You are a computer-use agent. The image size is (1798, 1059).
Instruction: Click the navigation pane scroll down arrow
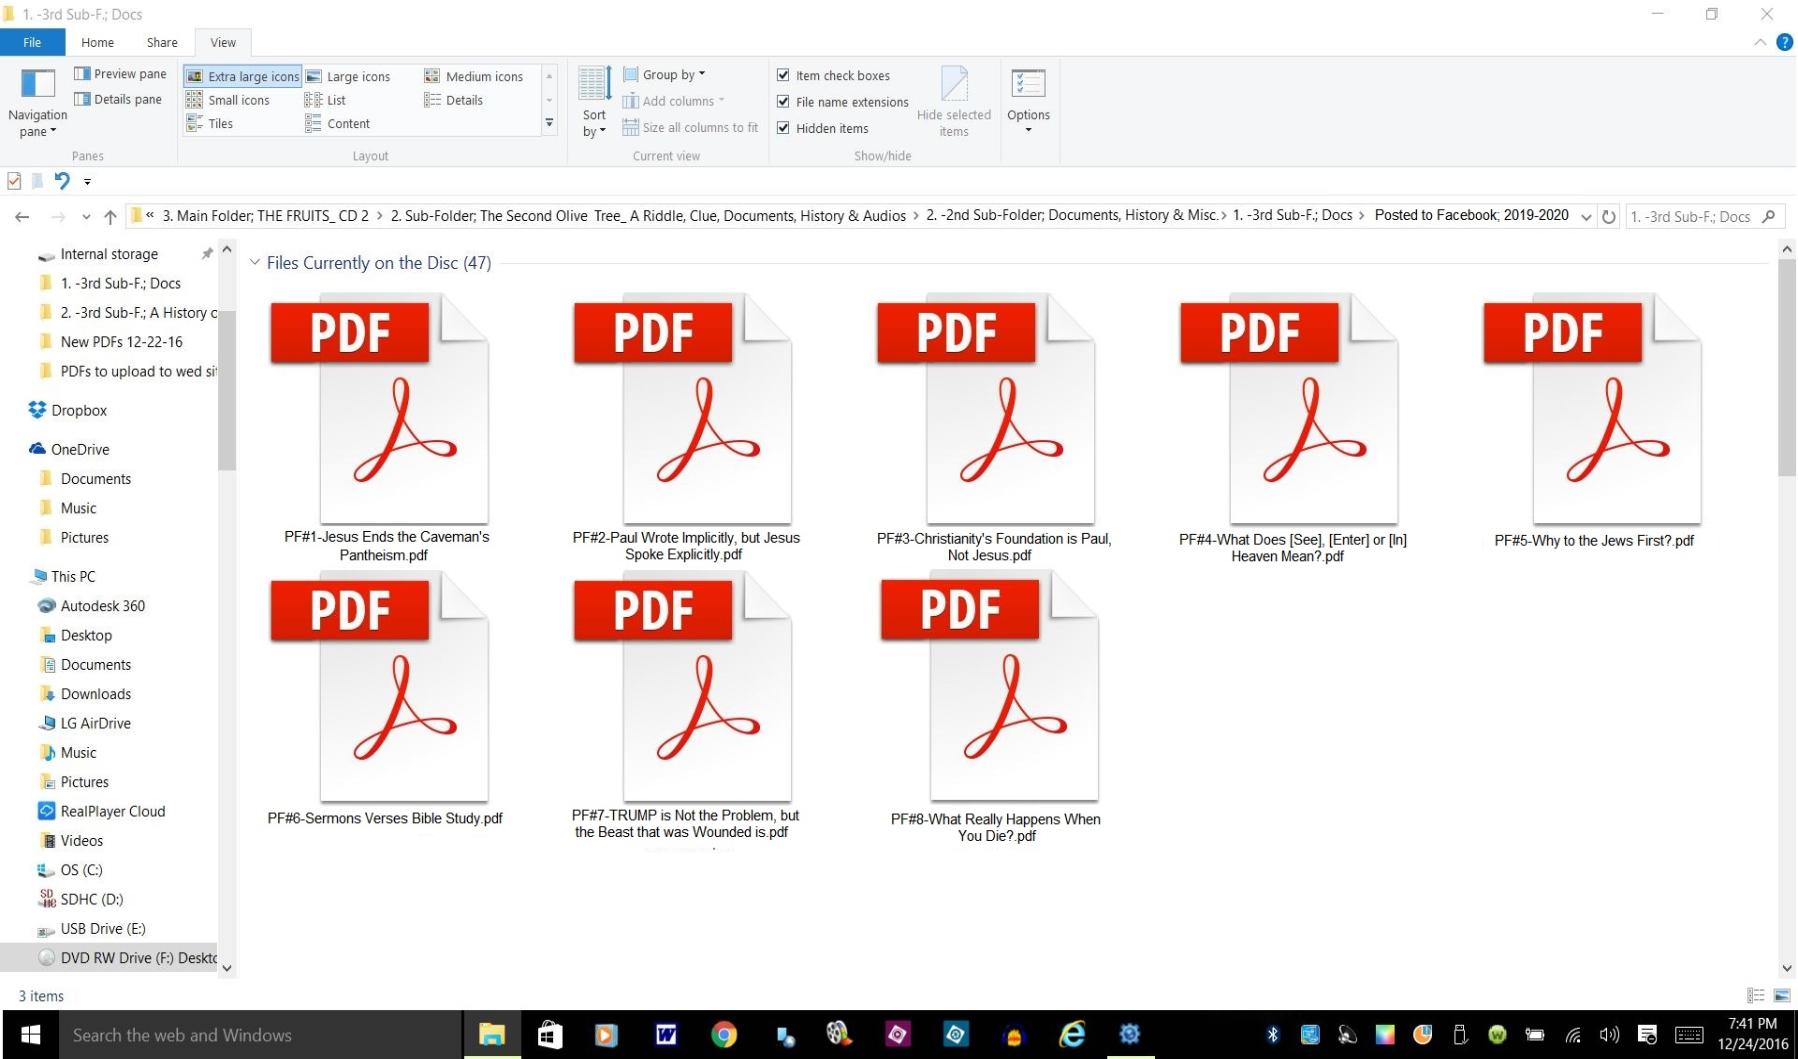point(227,967)
